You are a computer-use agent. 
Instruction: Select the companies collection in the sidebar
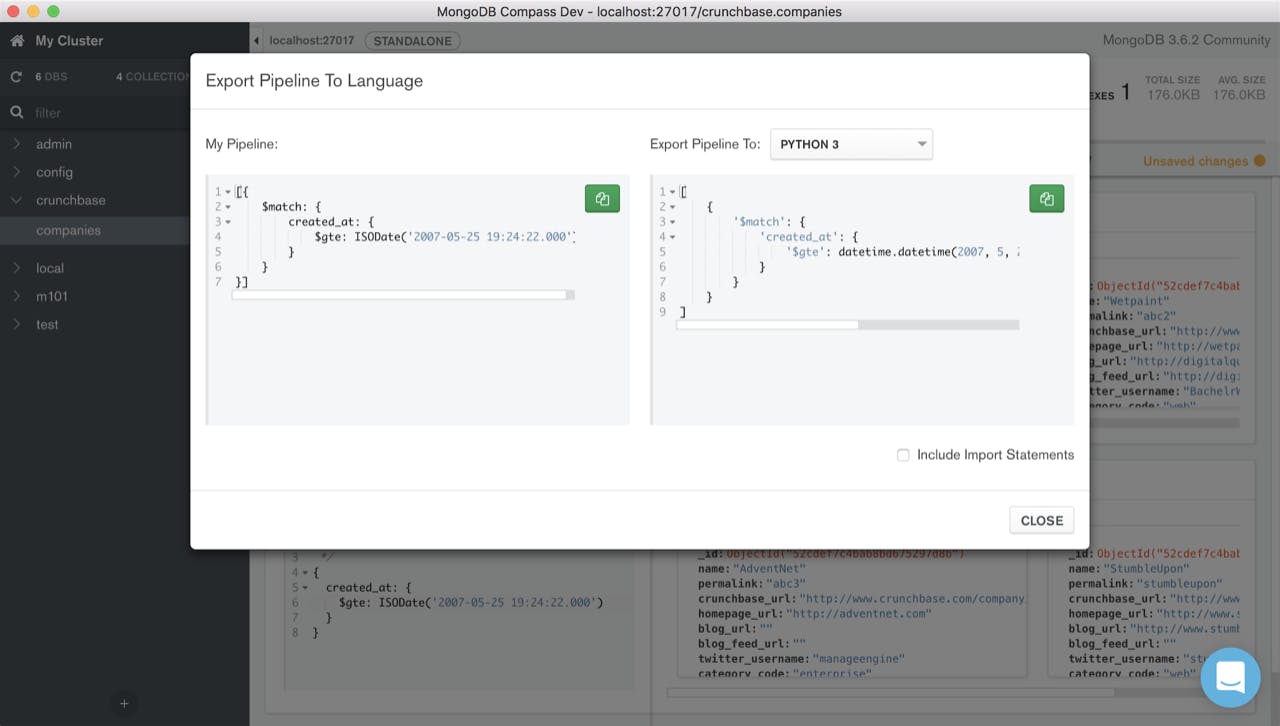click(70, 230)
